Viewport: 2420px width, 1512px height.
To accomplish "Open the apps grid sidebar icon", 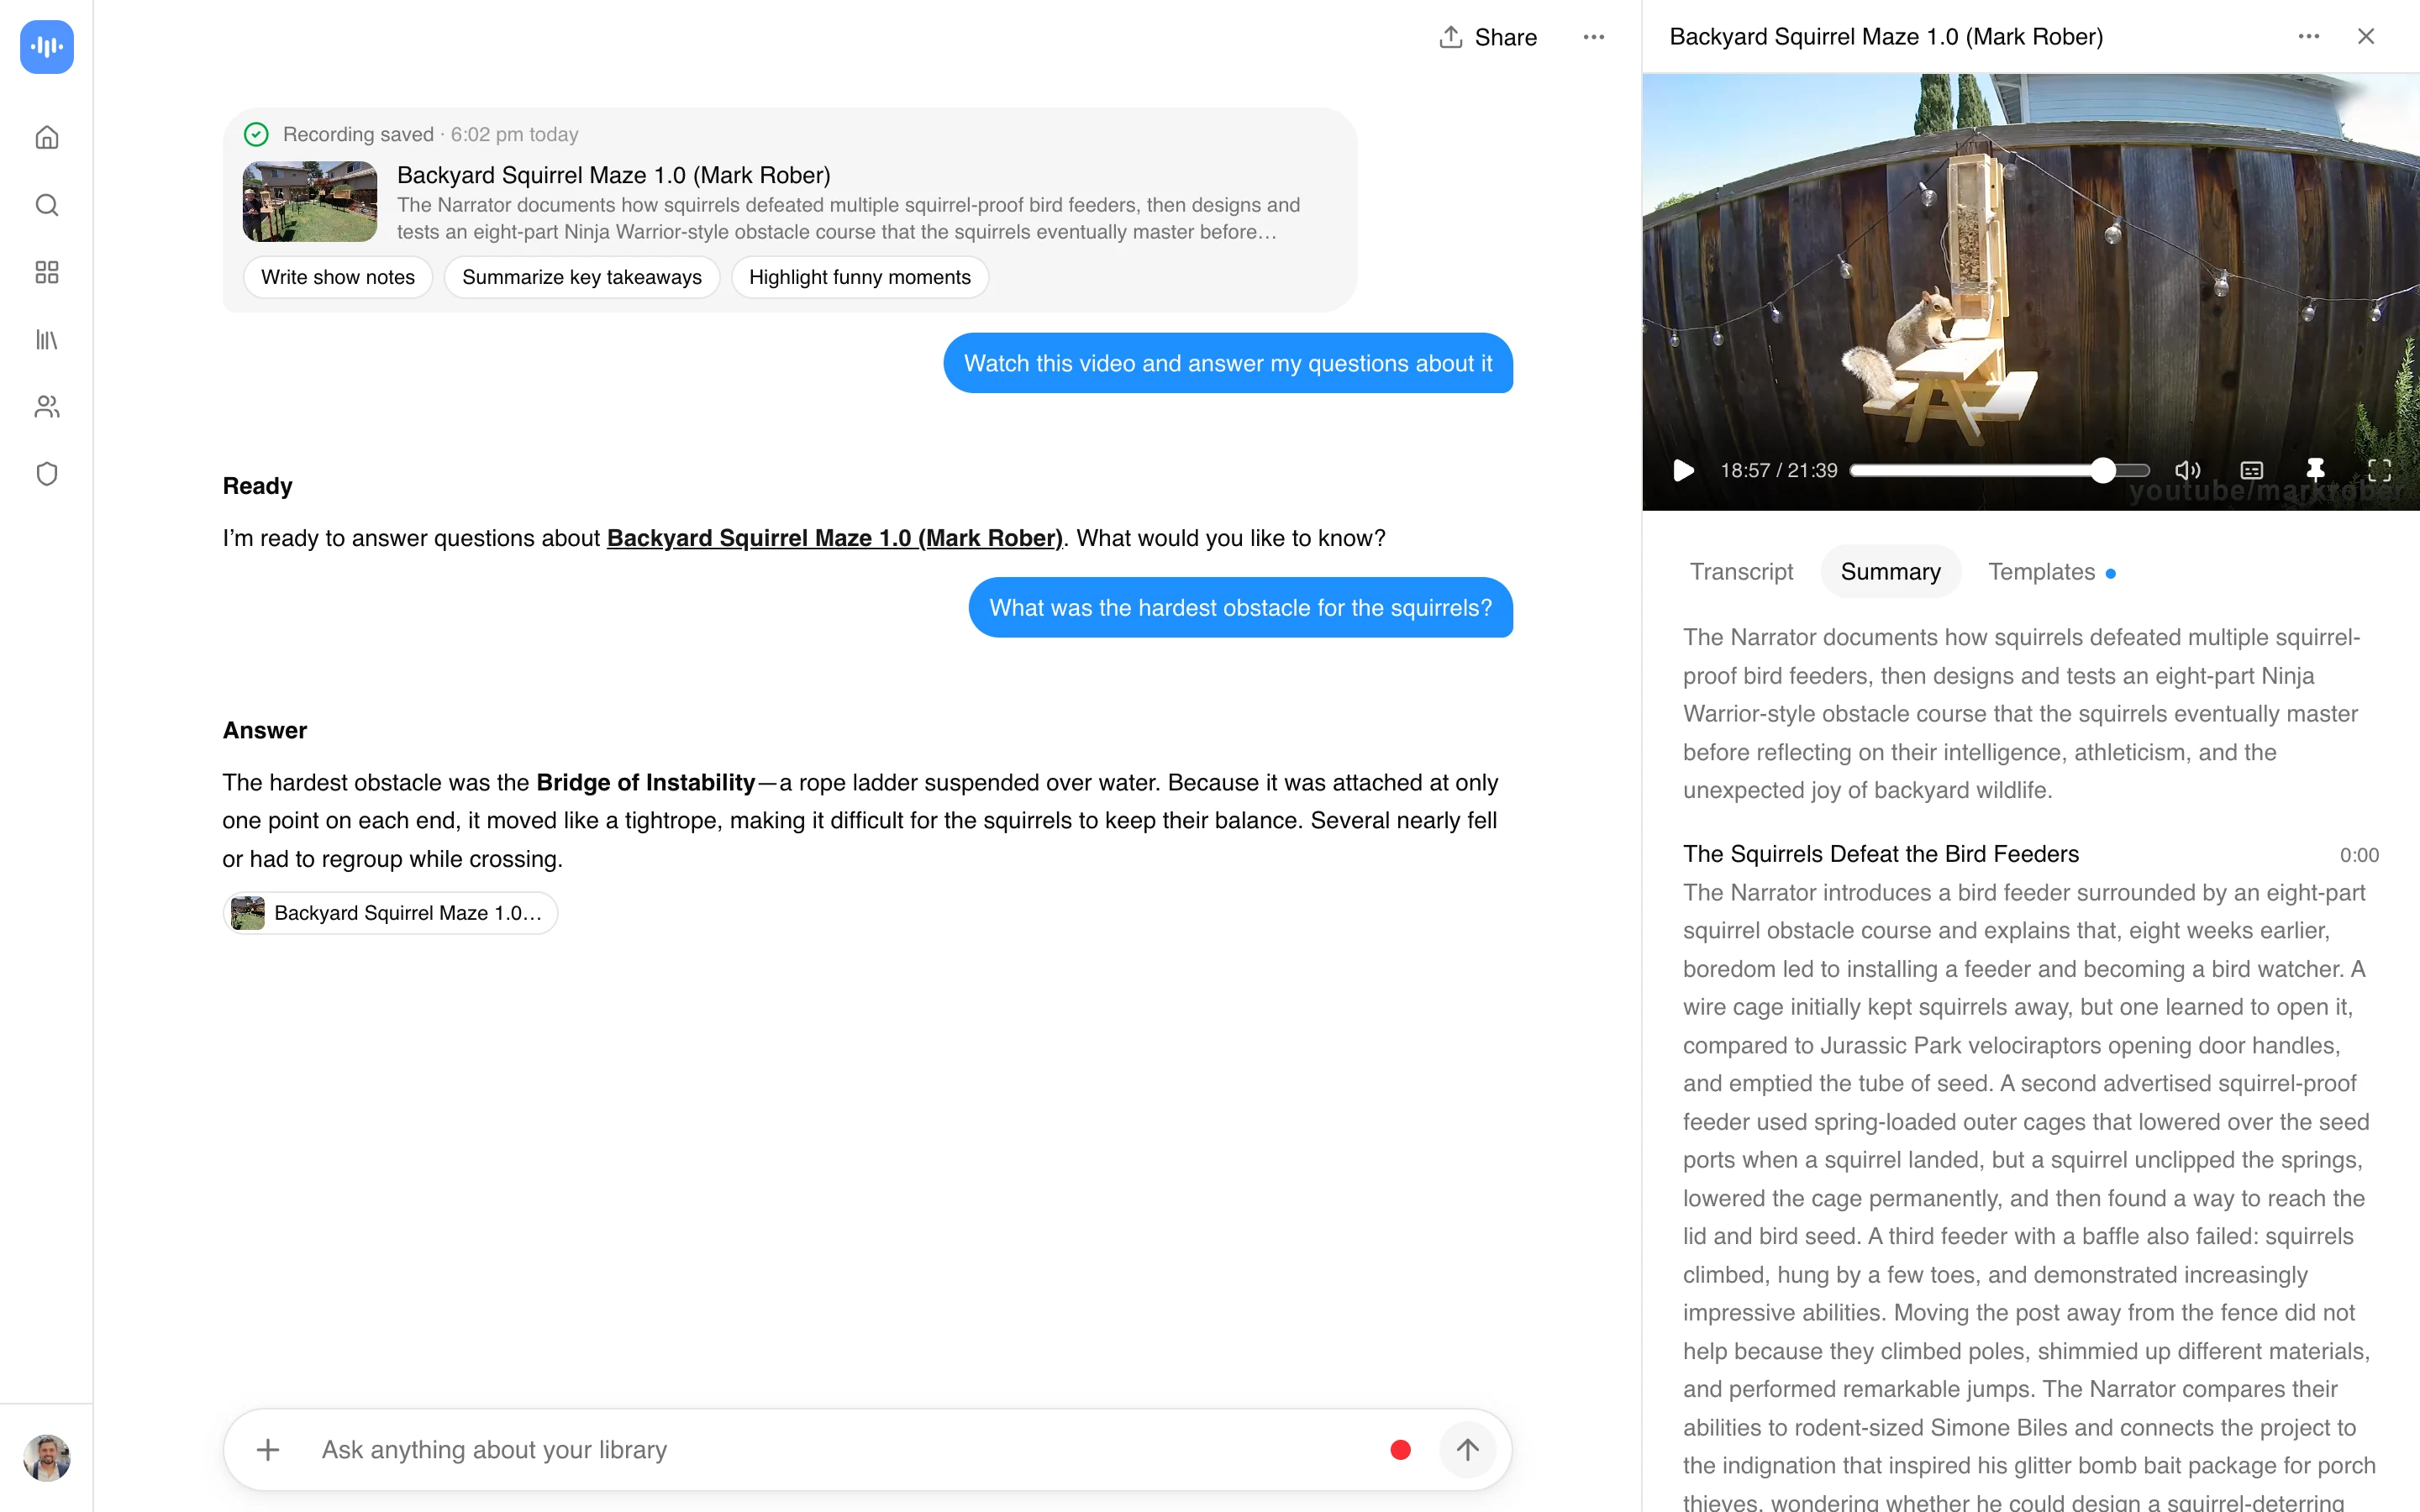I will pyautogui.click(x=47, y=272).
